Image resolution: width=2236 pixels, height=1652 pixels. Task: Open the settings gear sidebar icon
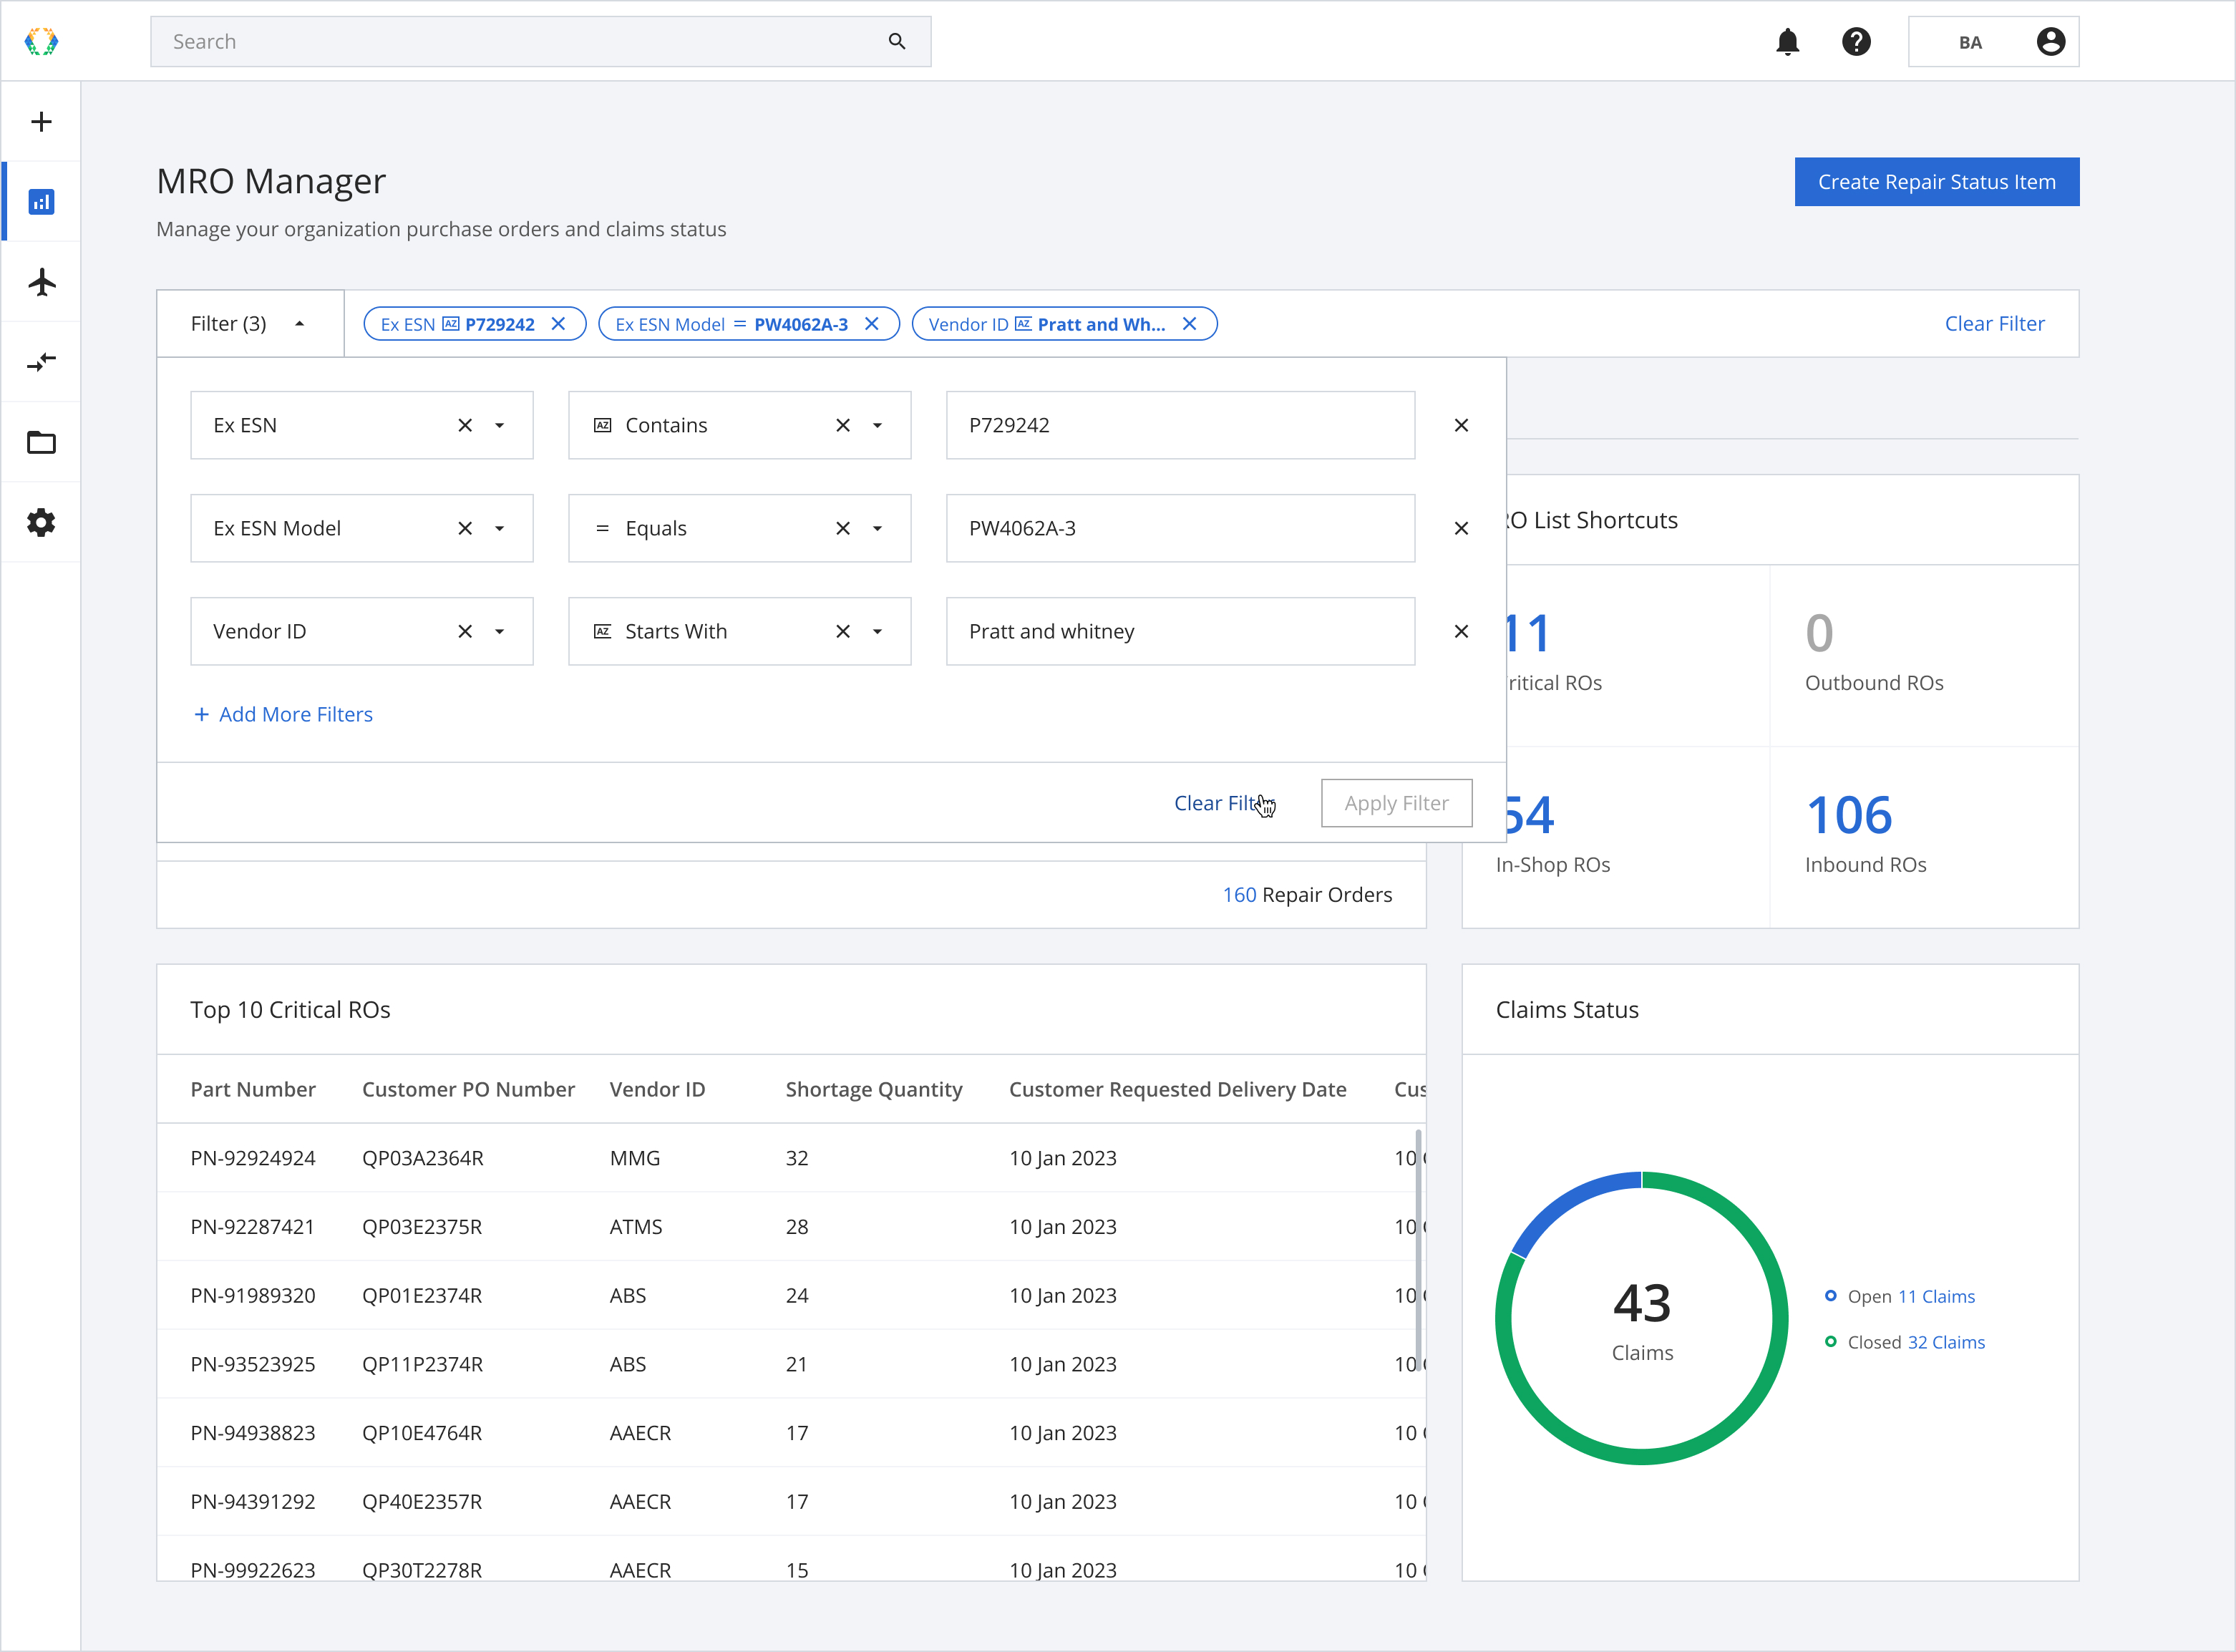41,522
